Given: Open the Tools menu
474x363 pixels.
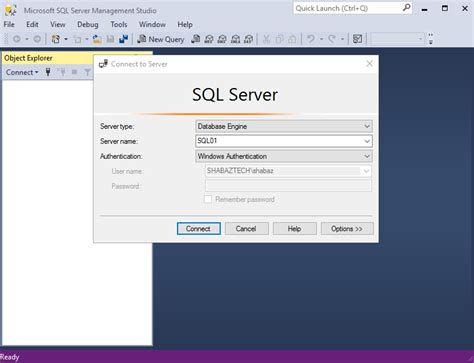Looking at the screenshot, I should coord(119,25).
